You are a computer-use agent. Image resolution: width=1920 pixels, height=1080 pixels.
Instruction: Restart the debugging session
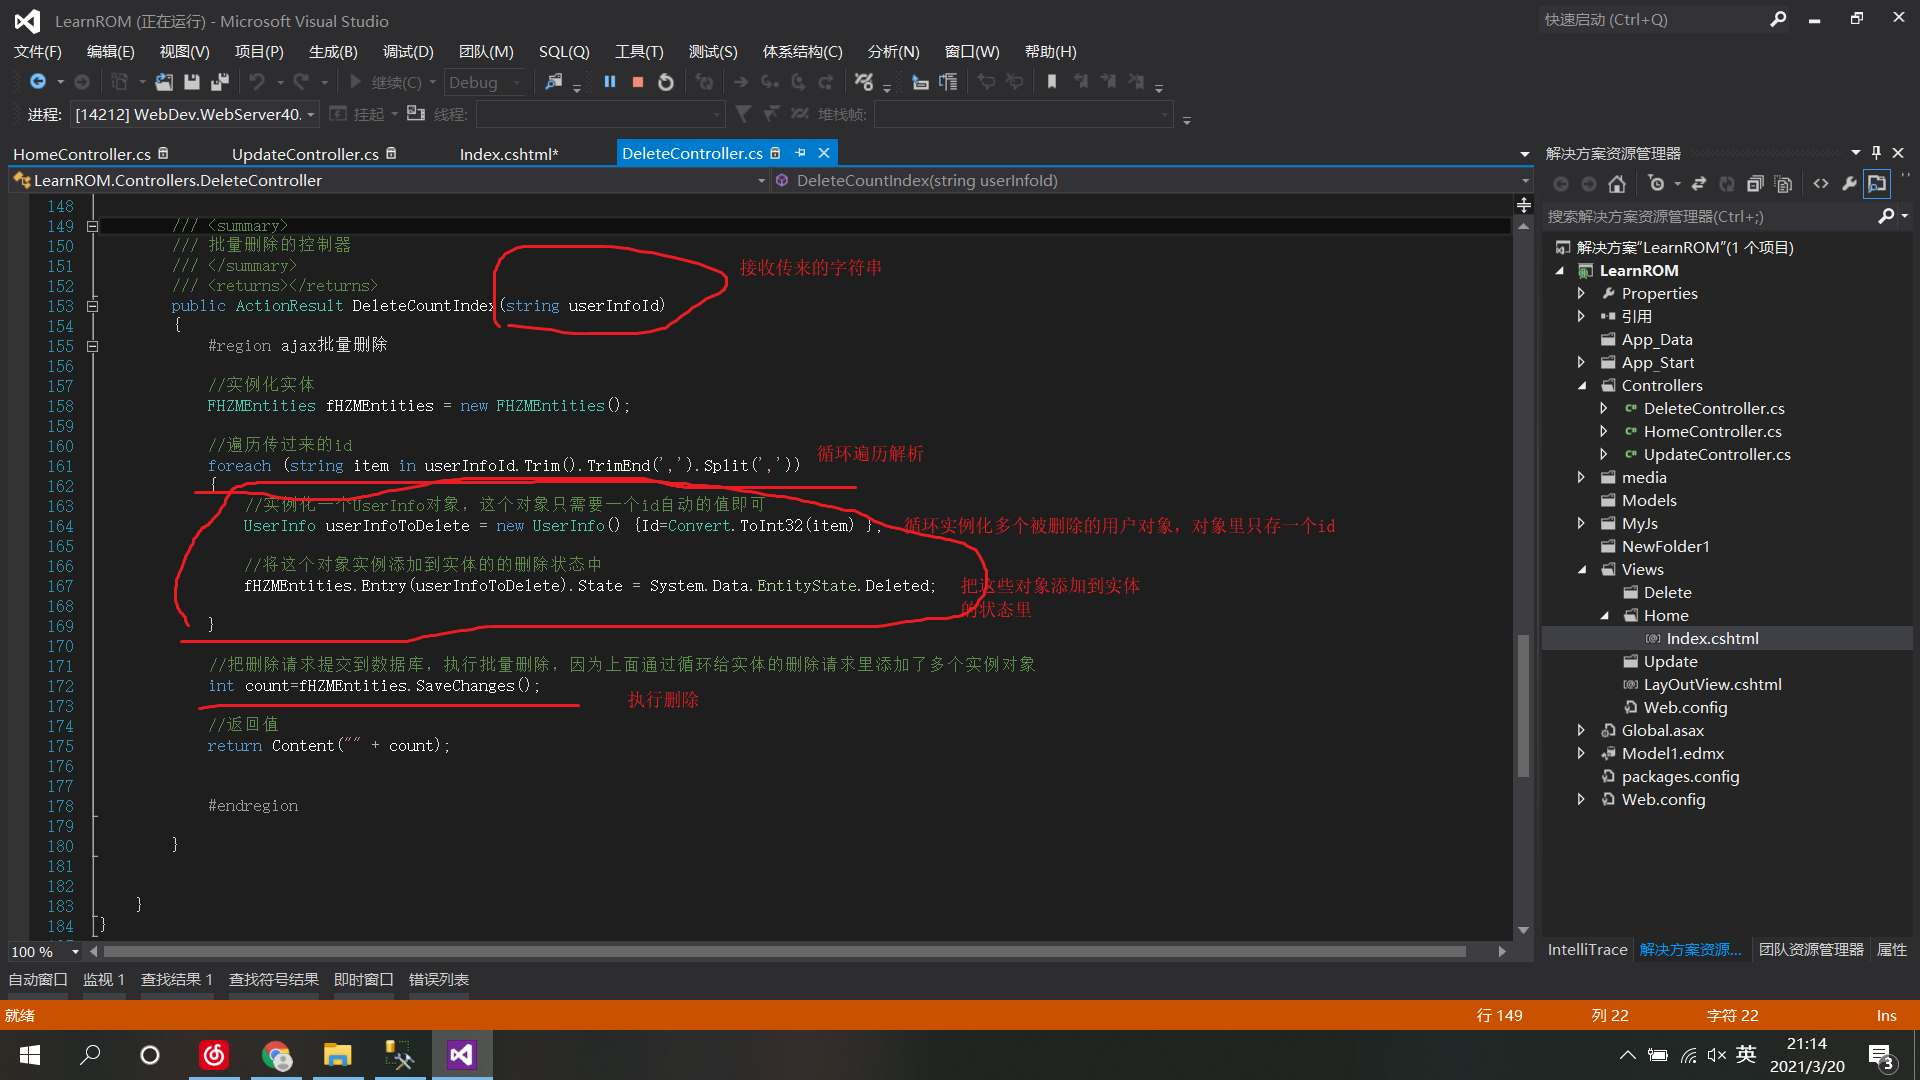pyautogui.click(x=666, y=82)
